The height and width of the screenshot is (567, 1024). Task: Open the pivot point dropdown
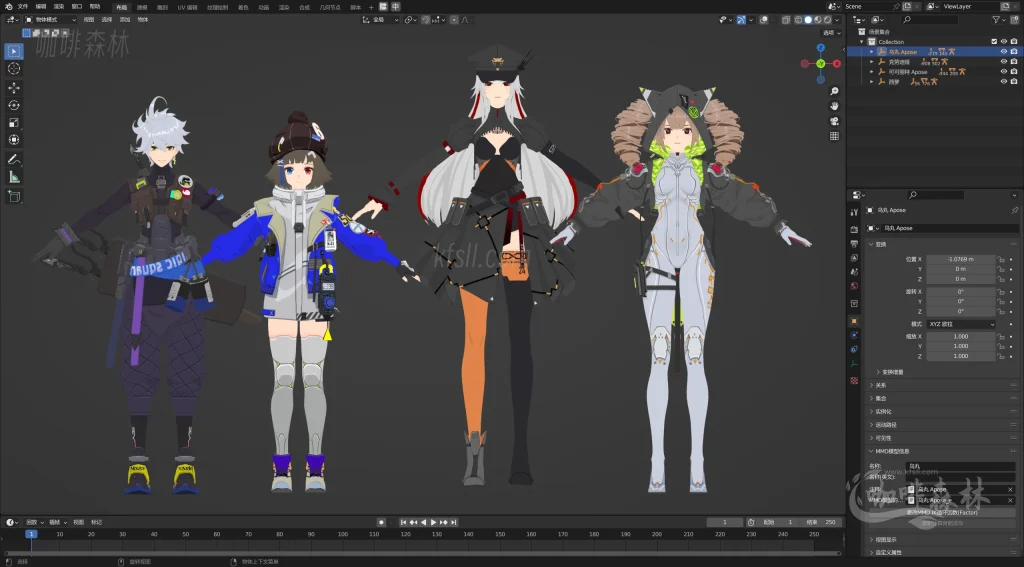(410, 20)
